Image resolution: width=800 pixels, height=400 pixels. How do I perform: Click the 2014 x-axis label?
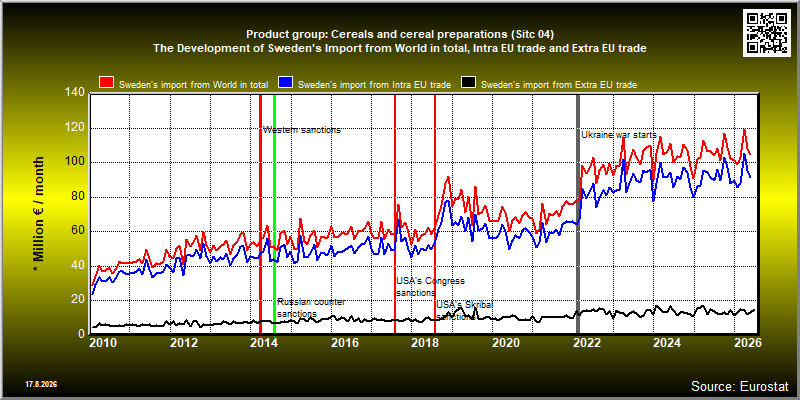264,343
